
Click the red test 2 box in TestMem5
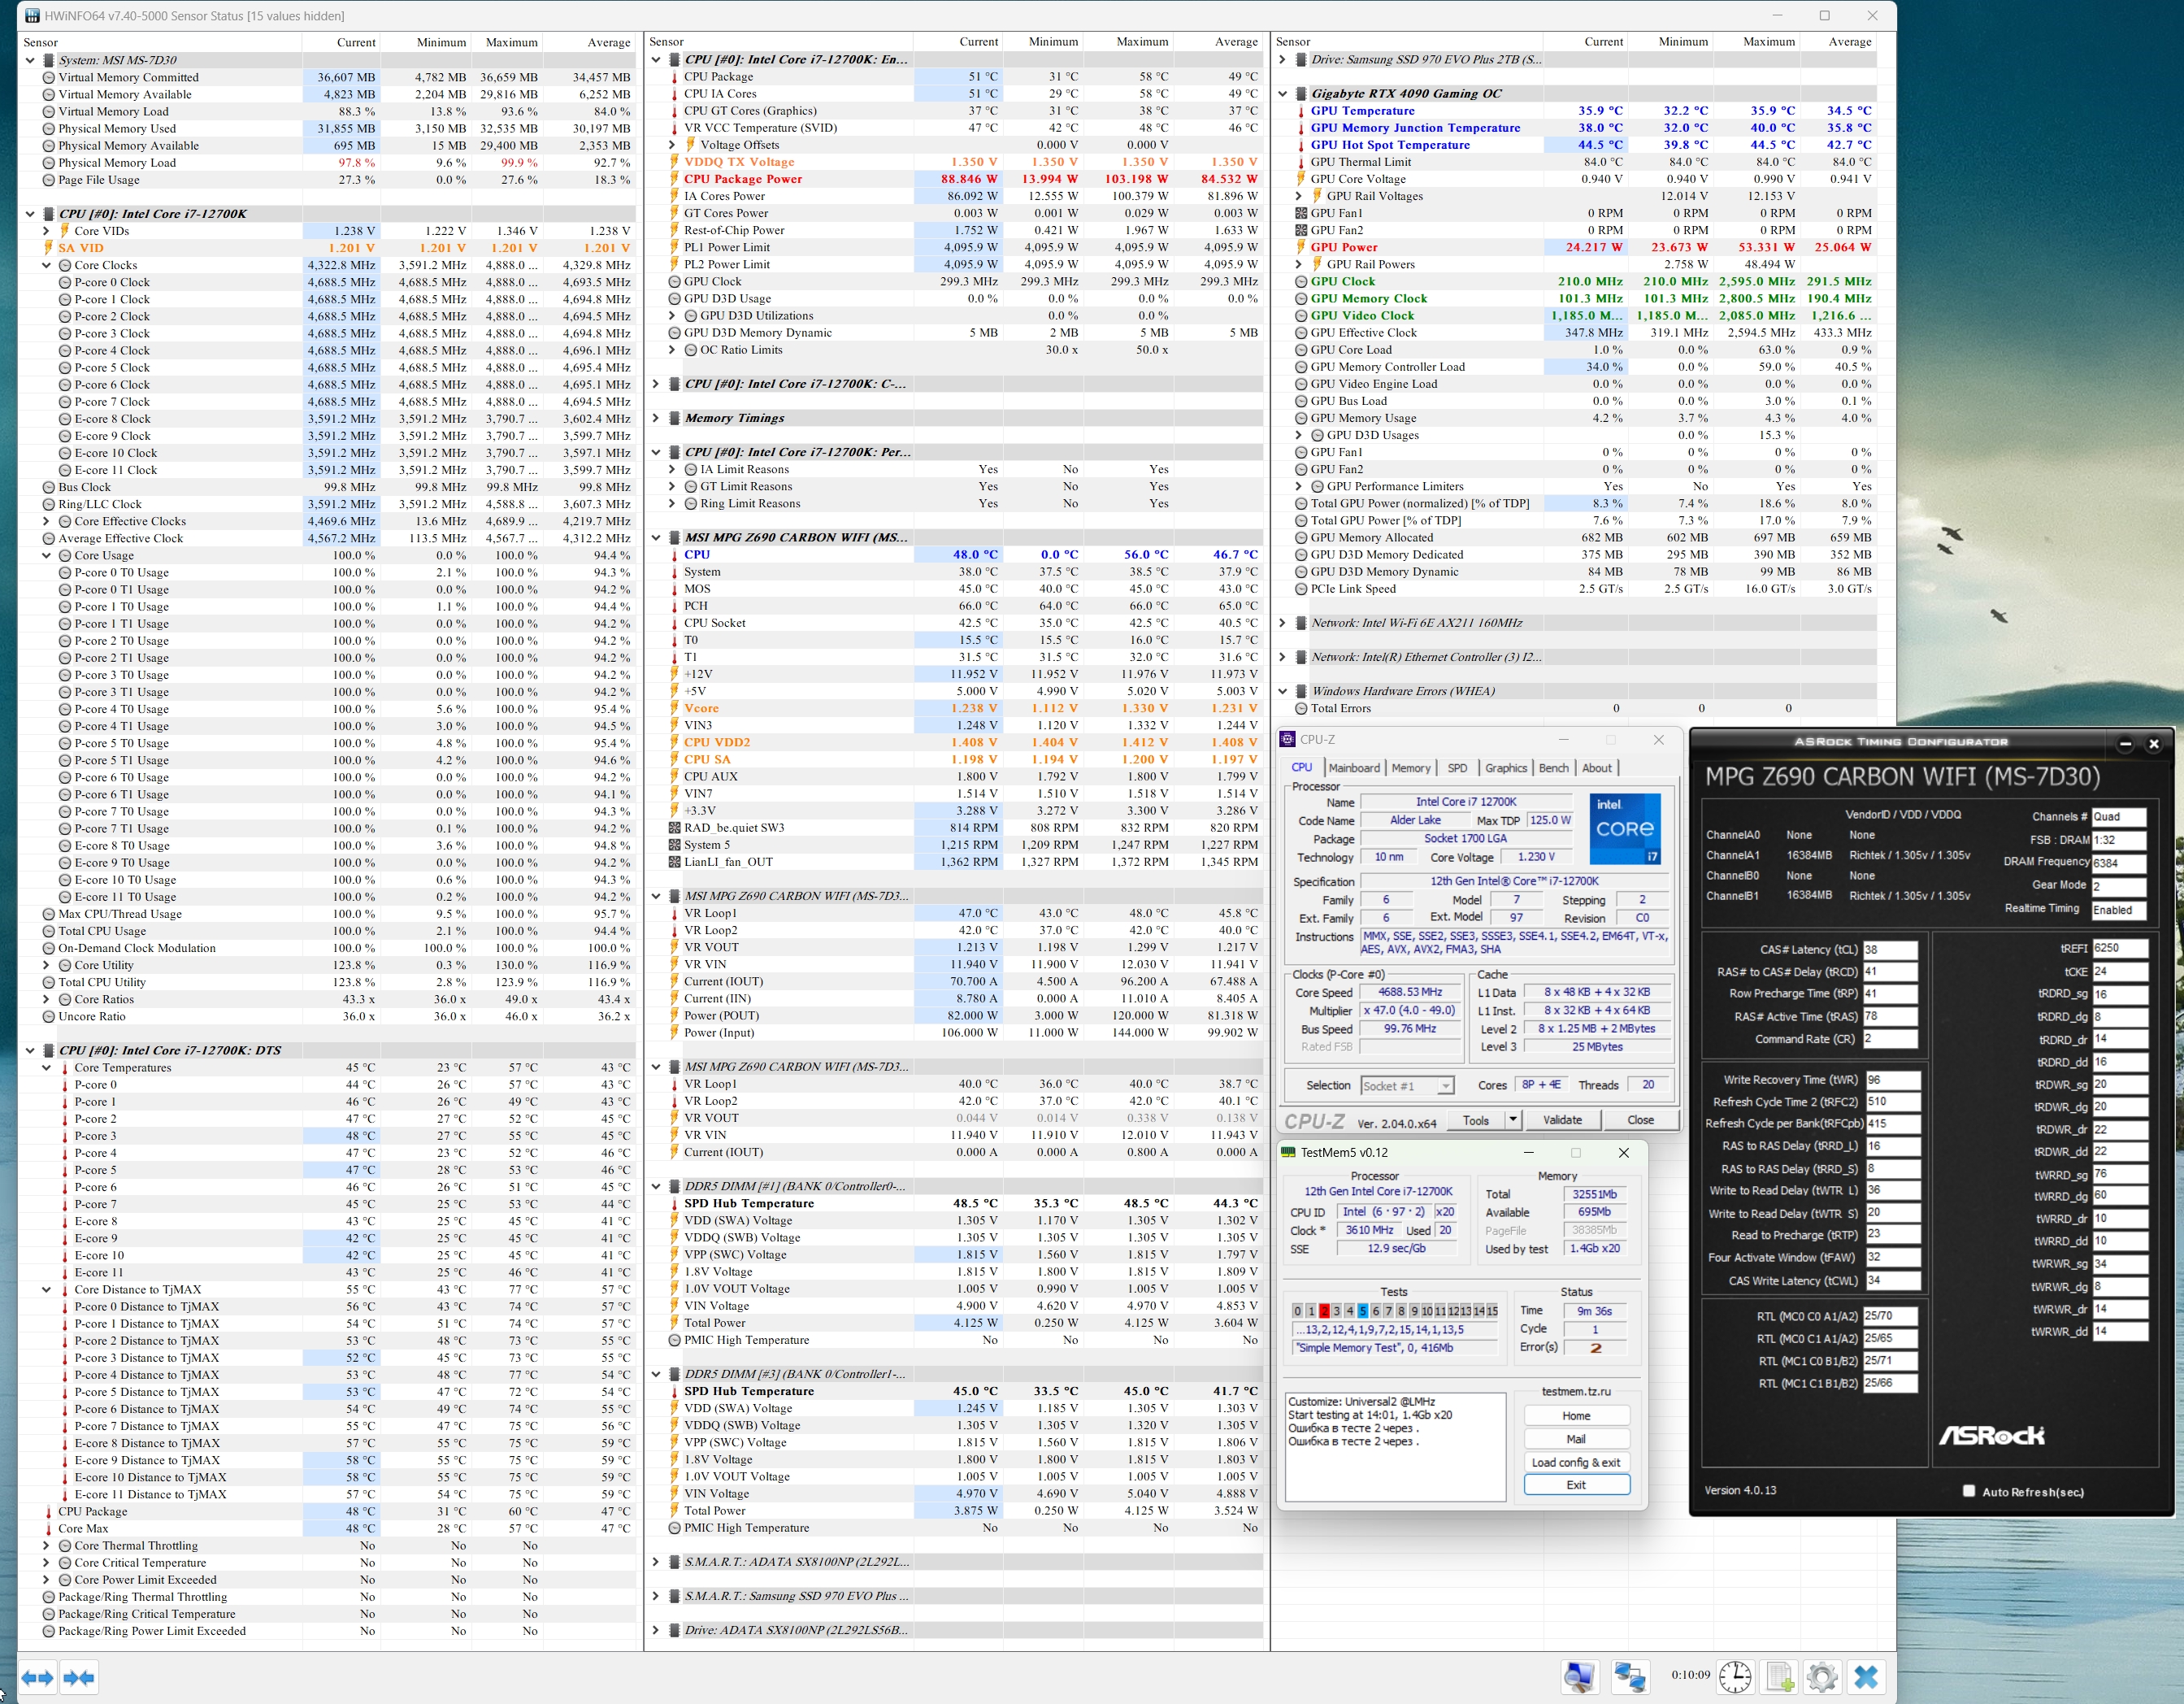click(x=1324, y=1311)
